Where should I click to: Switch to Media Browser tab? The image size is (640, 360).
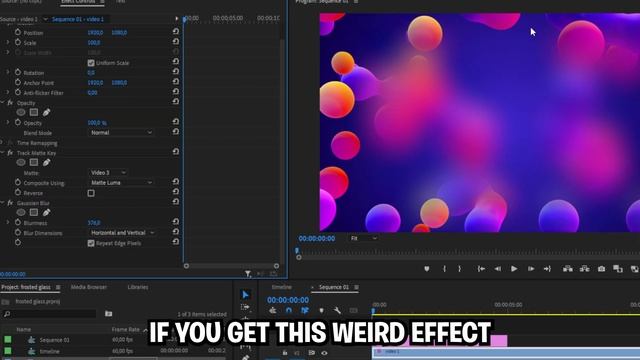[x=89, y=287]
